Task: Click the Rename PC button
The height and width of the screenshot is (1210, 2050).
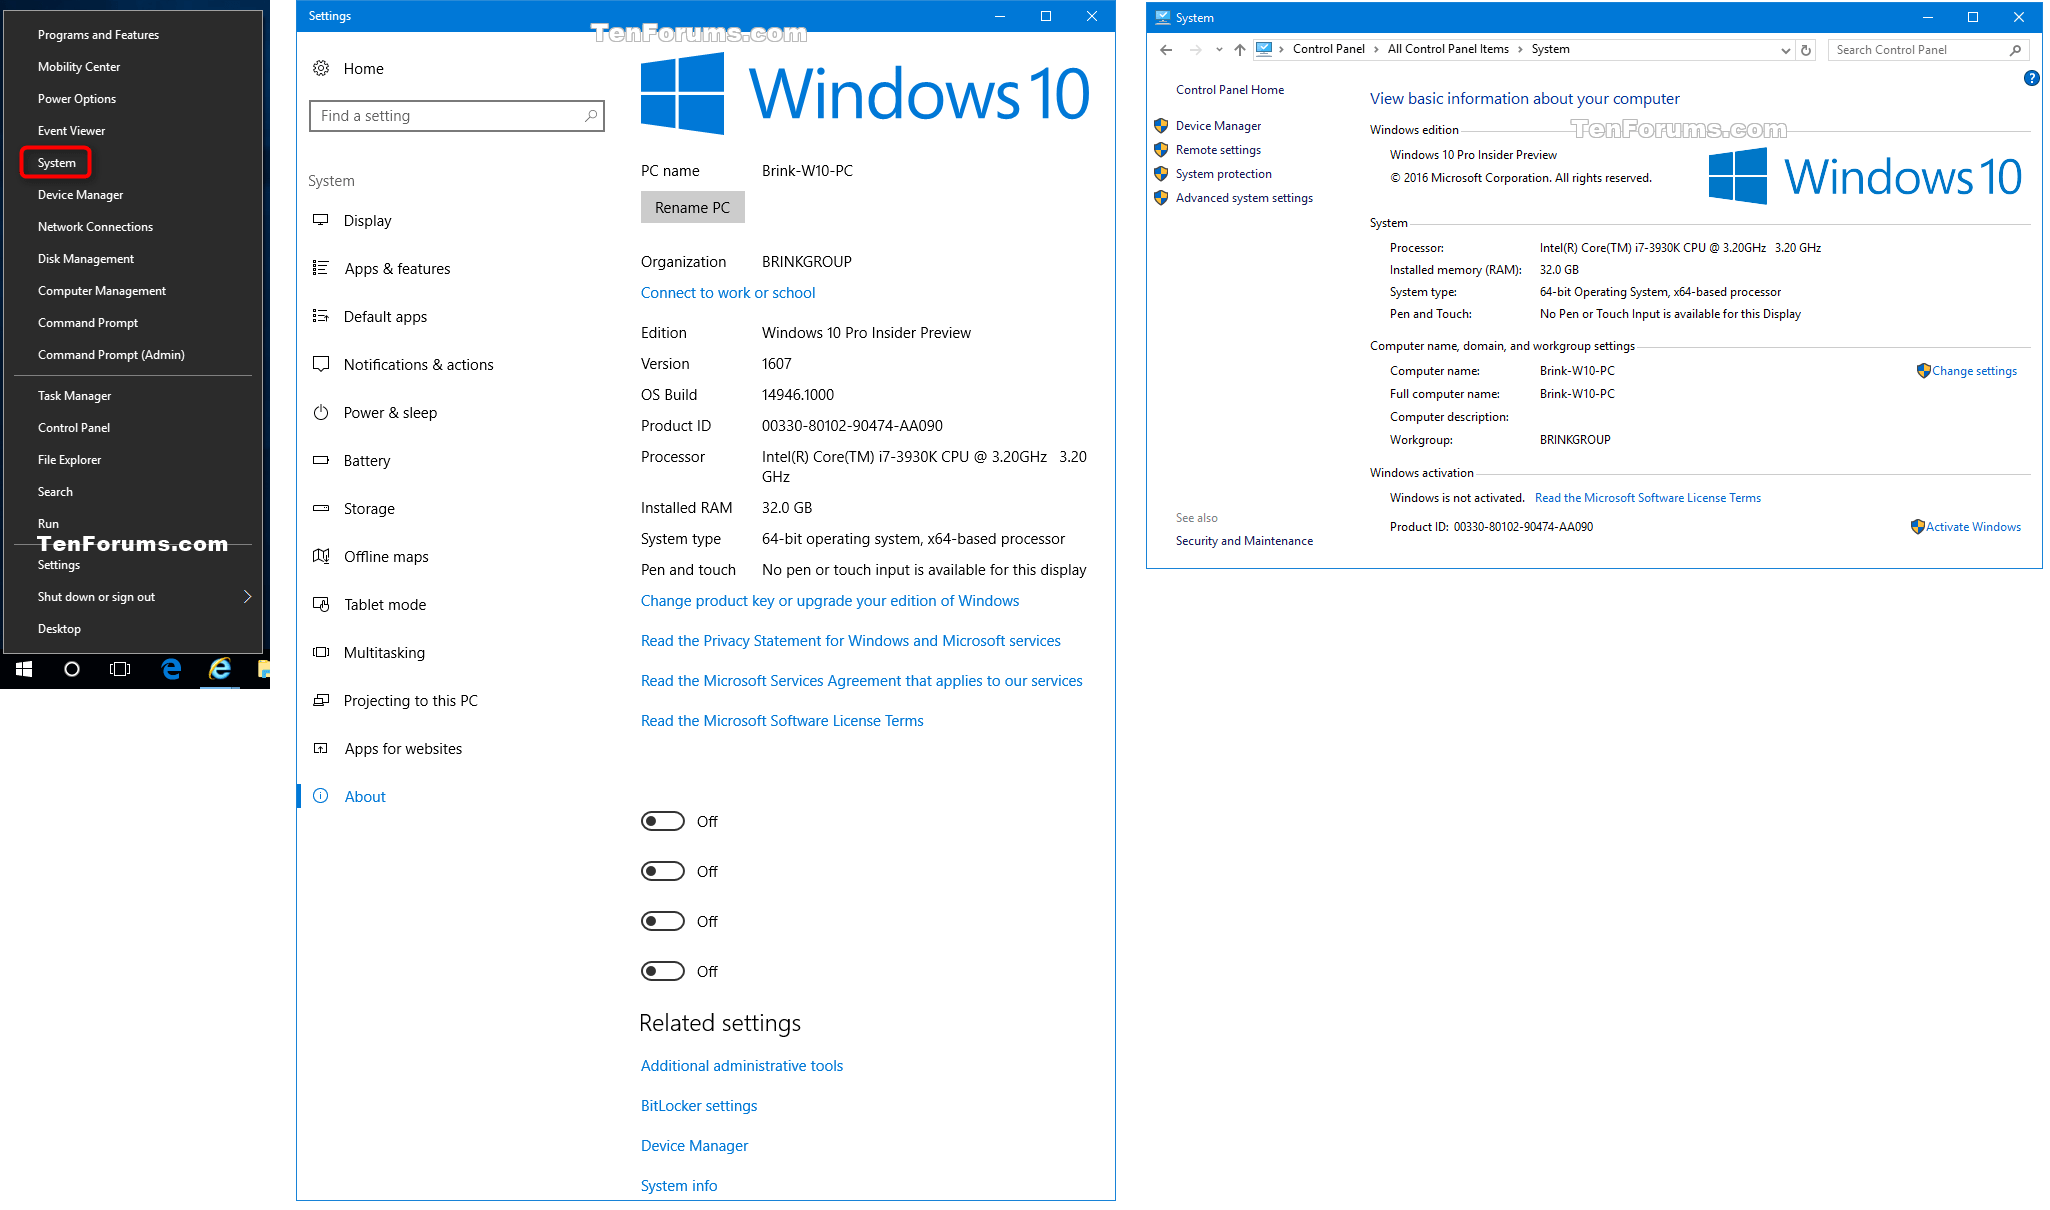Action: 692,207
